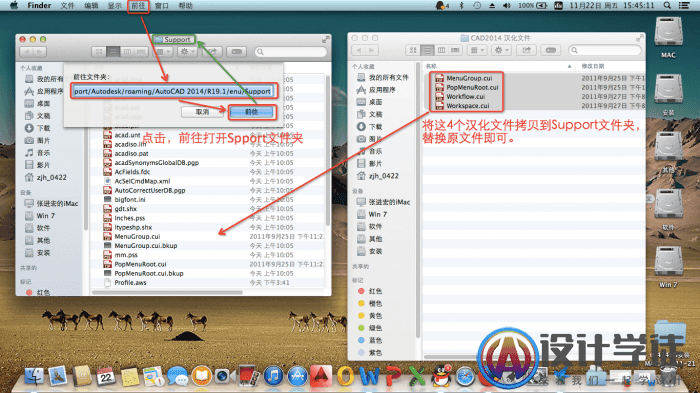Click the share button in CAD2014 window toolbar
The image size is (700, 393).
[526, 50]
